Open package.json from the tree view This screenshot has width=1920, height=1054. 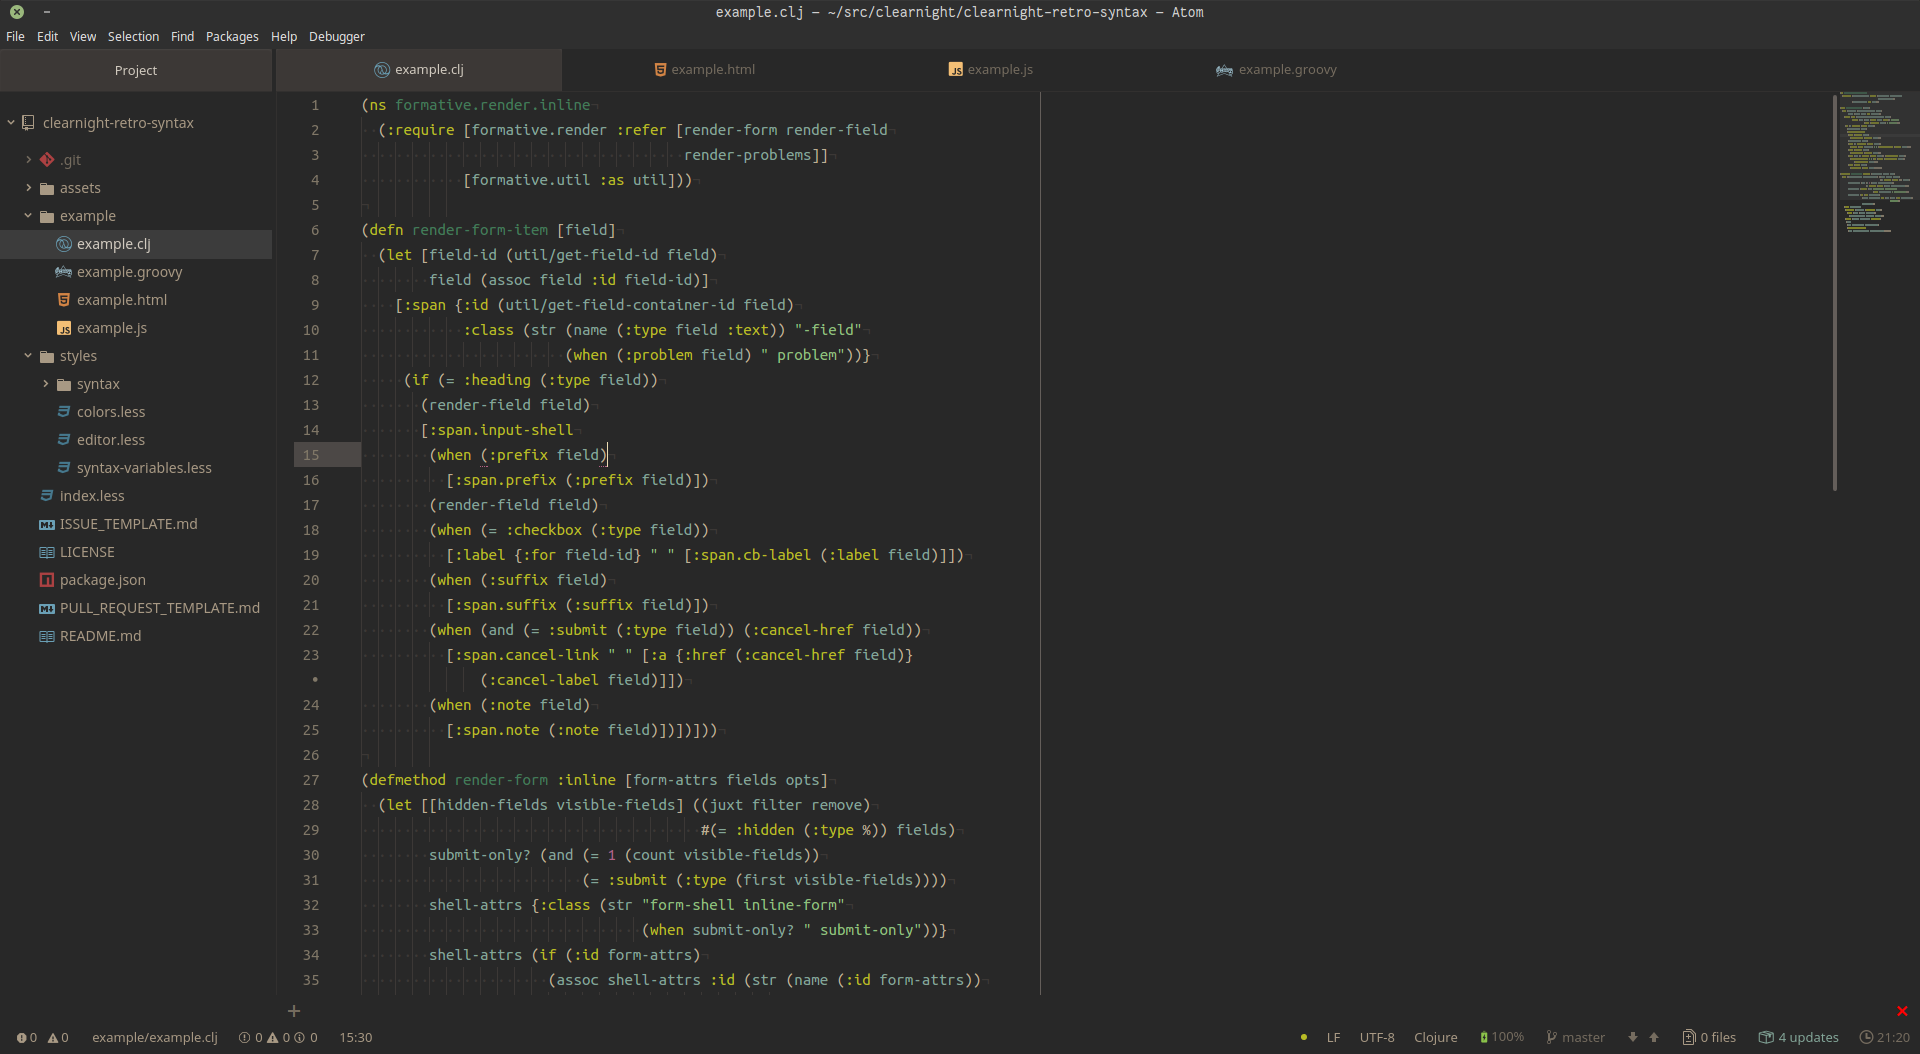pos(102,580)
